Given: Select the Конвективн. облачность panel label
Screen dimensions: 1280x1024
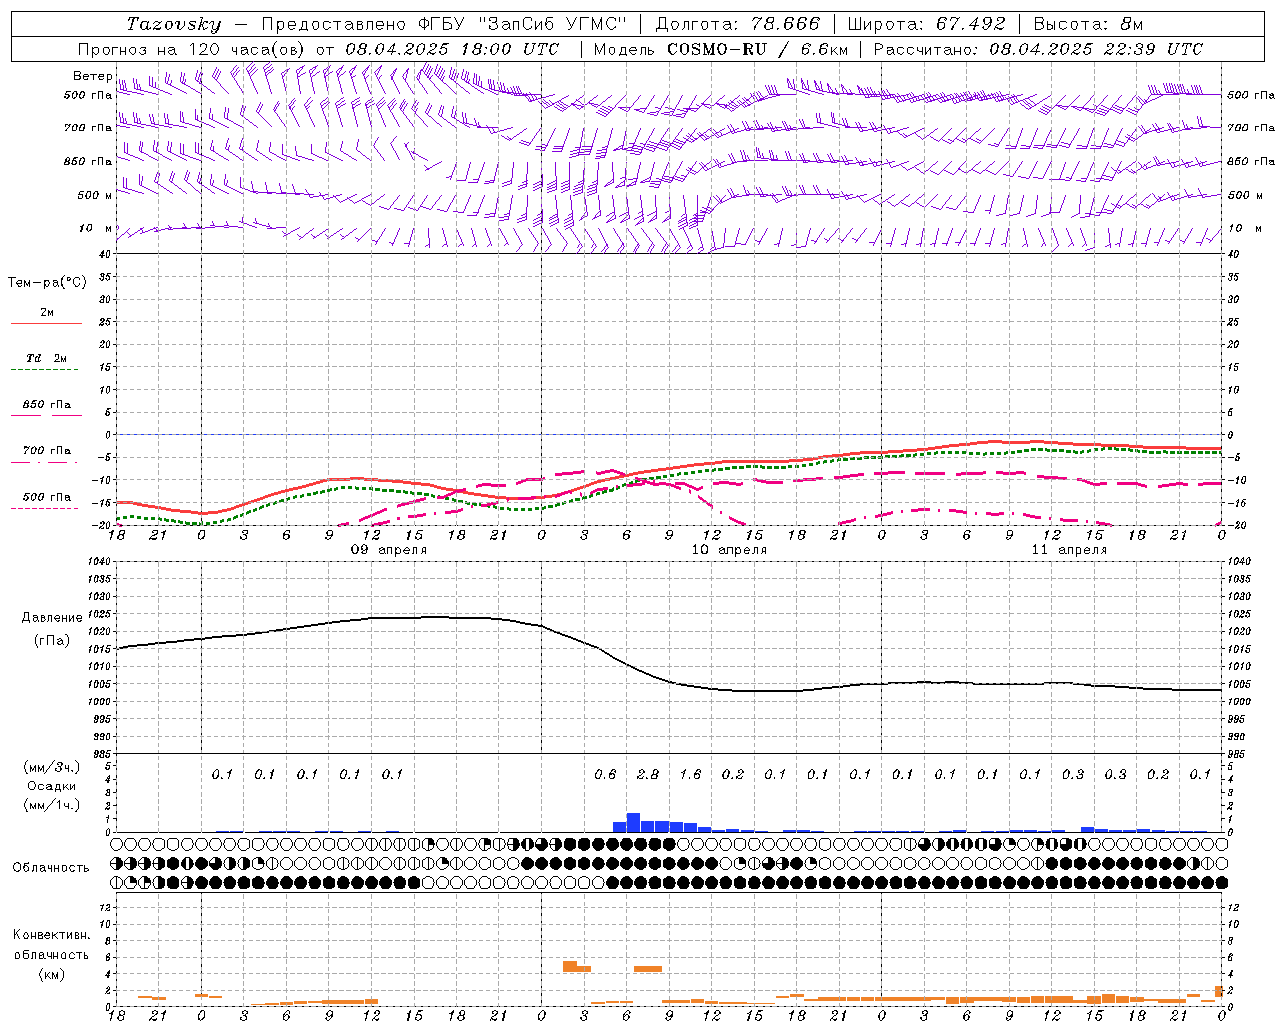Looking at the screenshot, I should [51, 944].
